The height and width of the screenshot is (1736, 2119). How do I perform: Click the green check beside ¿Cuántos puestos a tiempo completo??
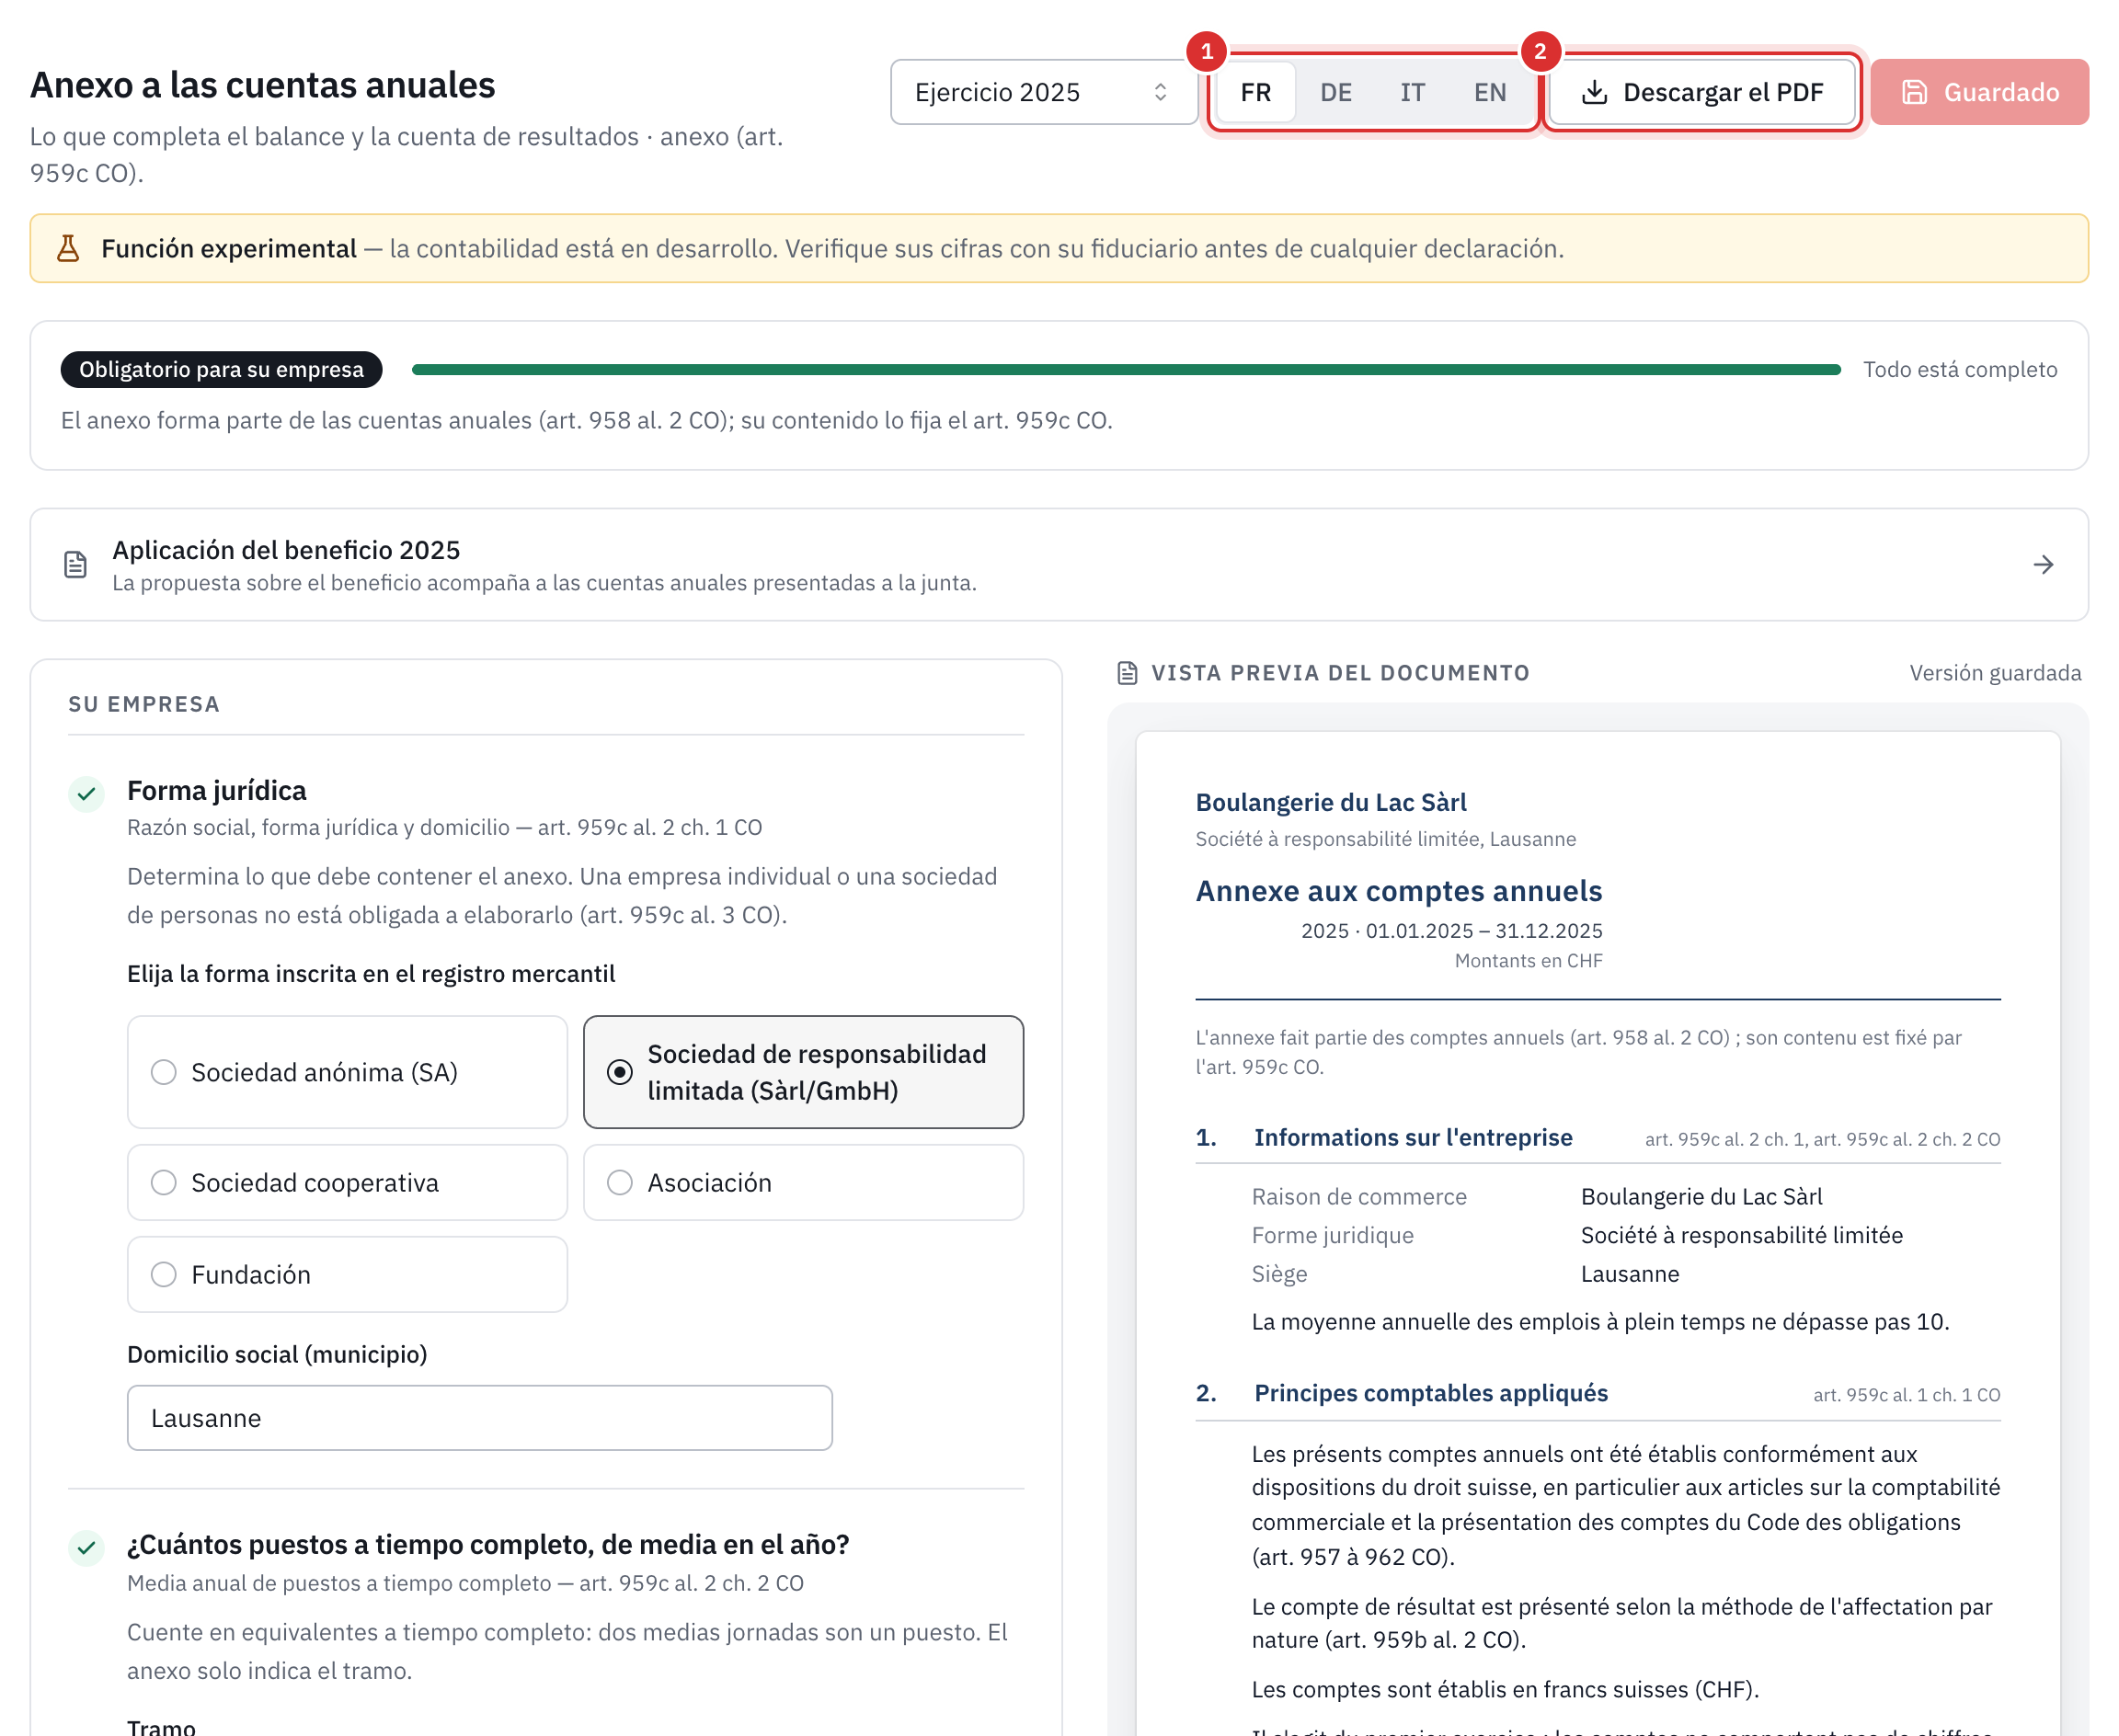click(x=87, y=1548)
